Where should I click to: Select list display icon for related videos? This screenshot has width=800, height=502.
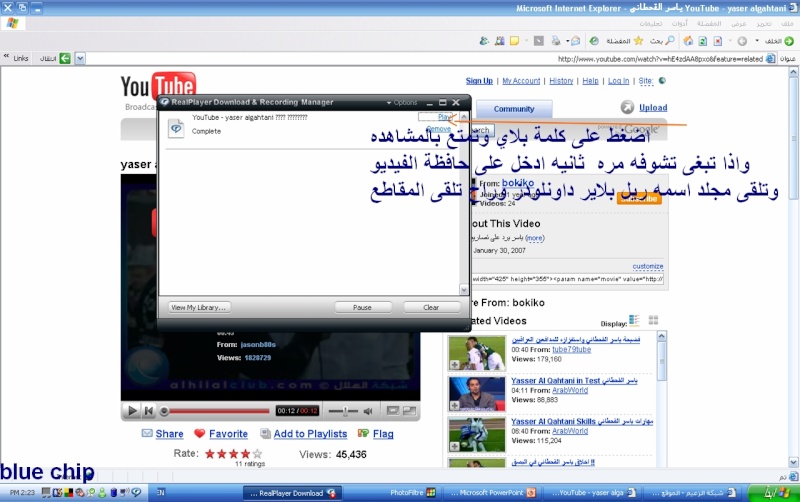[x=634, y=320]
